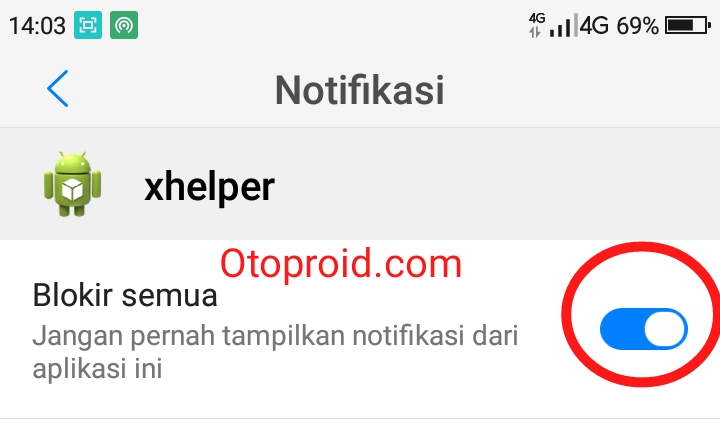Image resolution: width=720 pixels, height=445 pixels.
Task: Tap the signal strength bars
Action: coord(563,26)
